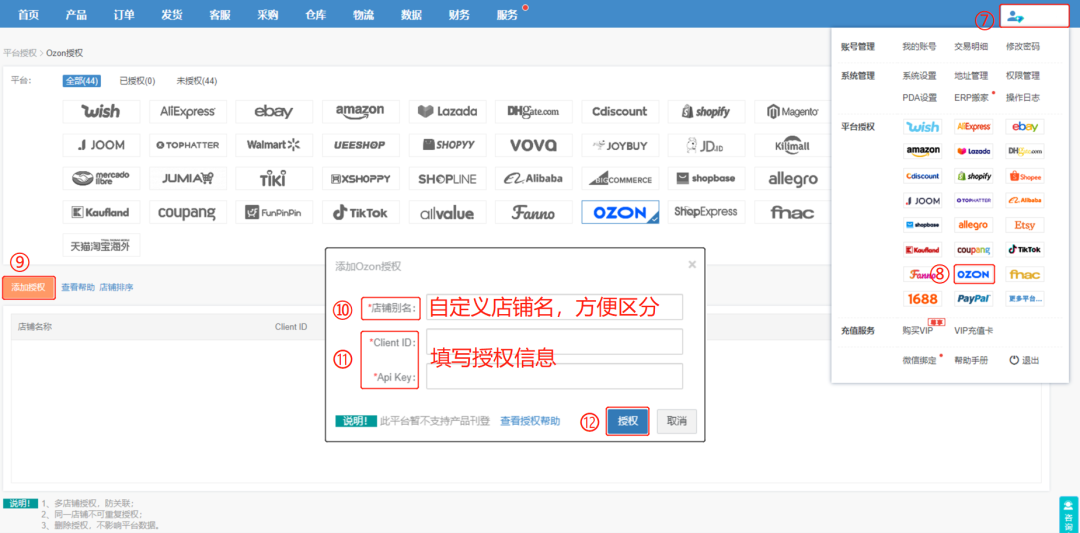Choose the JOYBUY platform logo
Screen dimensions: 1080x533
pos(620,145)
